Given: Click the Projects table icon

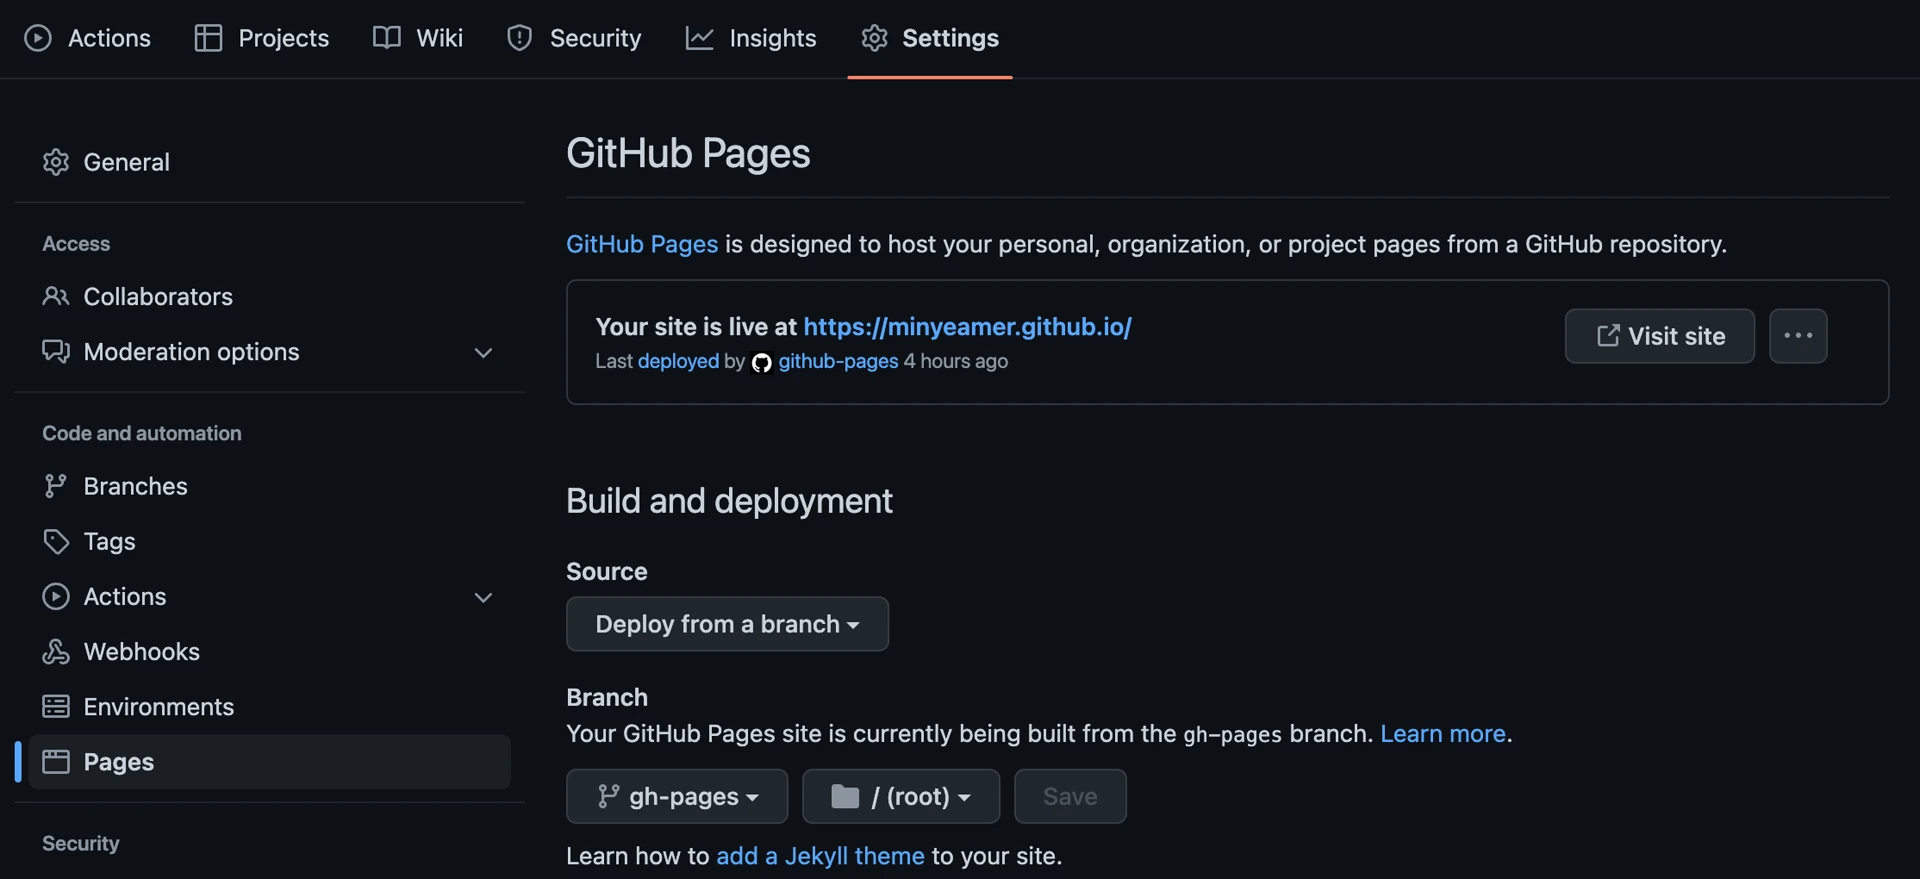Looking at the screenshot, I should click(208, 38).
